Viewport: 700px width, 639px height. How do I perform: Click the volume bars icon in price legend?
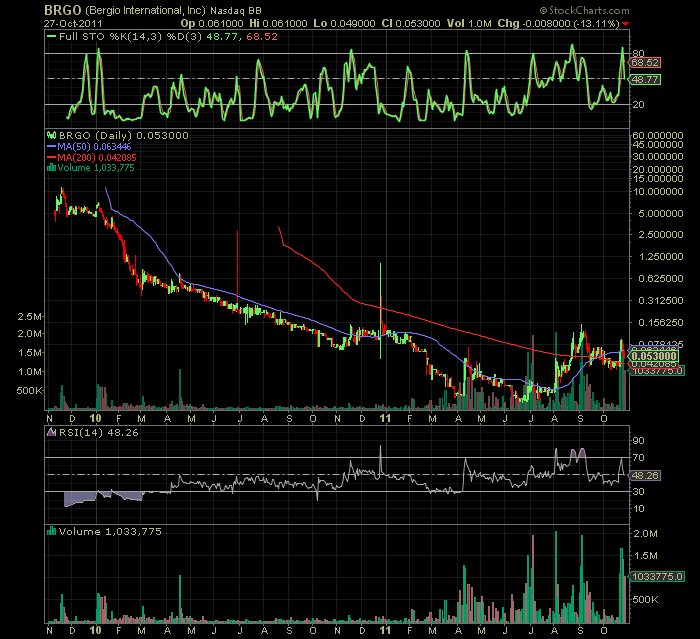tap(52, 168)
